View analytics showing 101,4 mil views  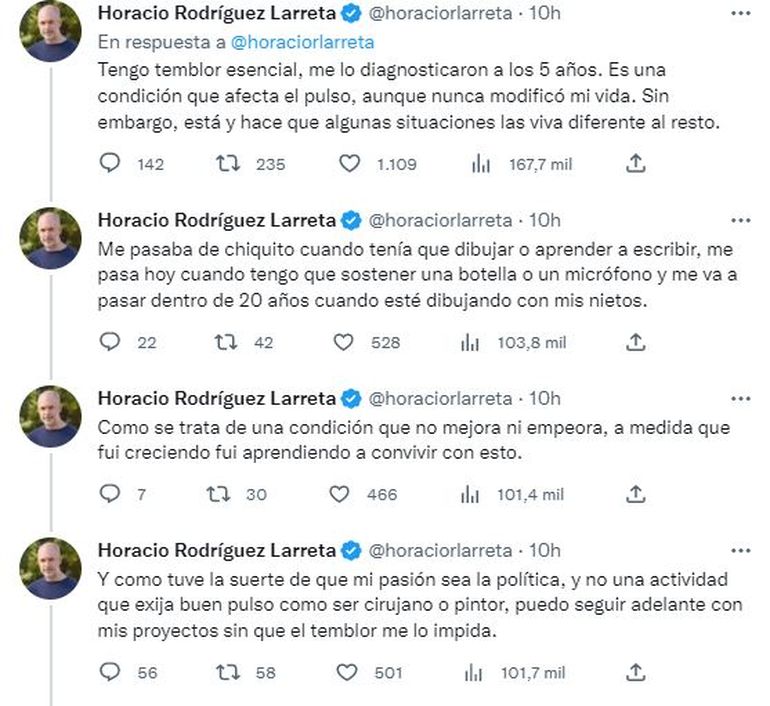[x=470, y=493]
